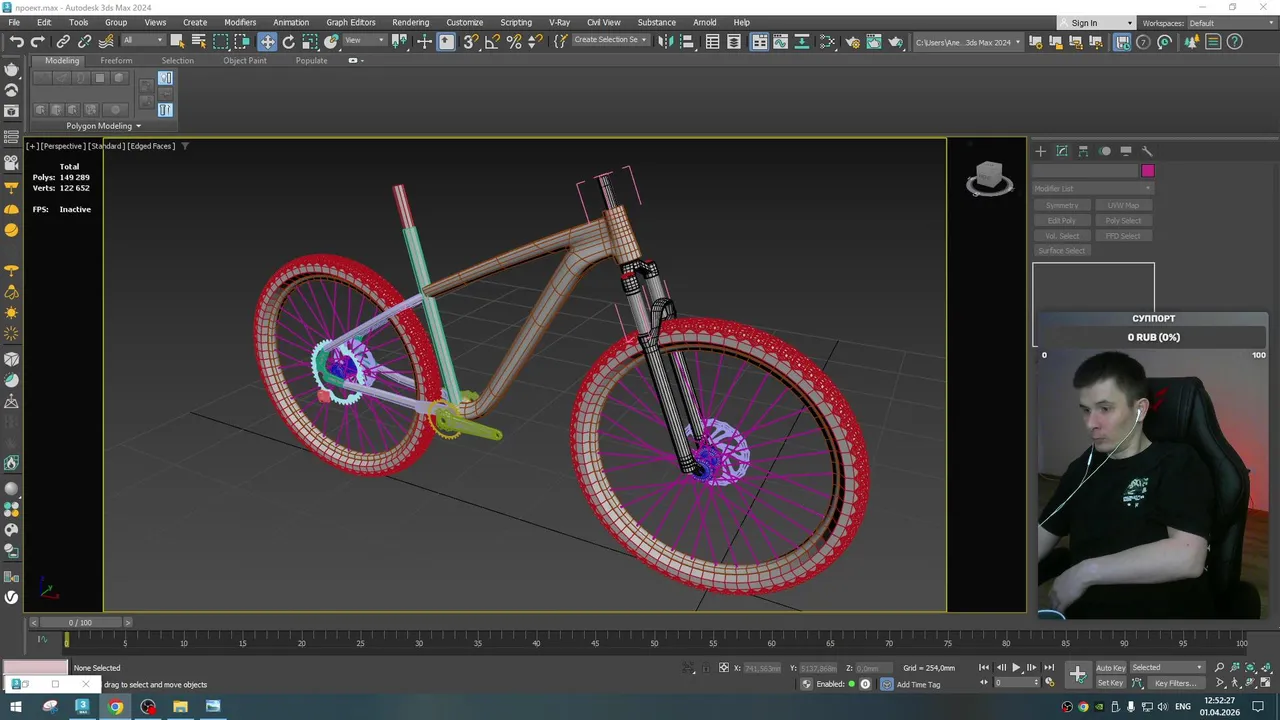Toggle Angle Snap
1280x720 pixels.
pyautogui.click(x=492, y=42)
